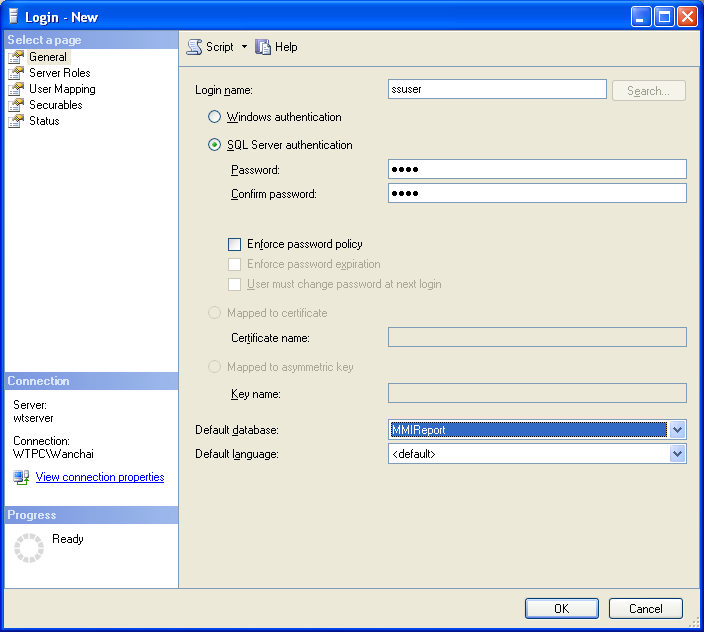Open the General page
Screen dimensions: 704x632
[48, 57]
